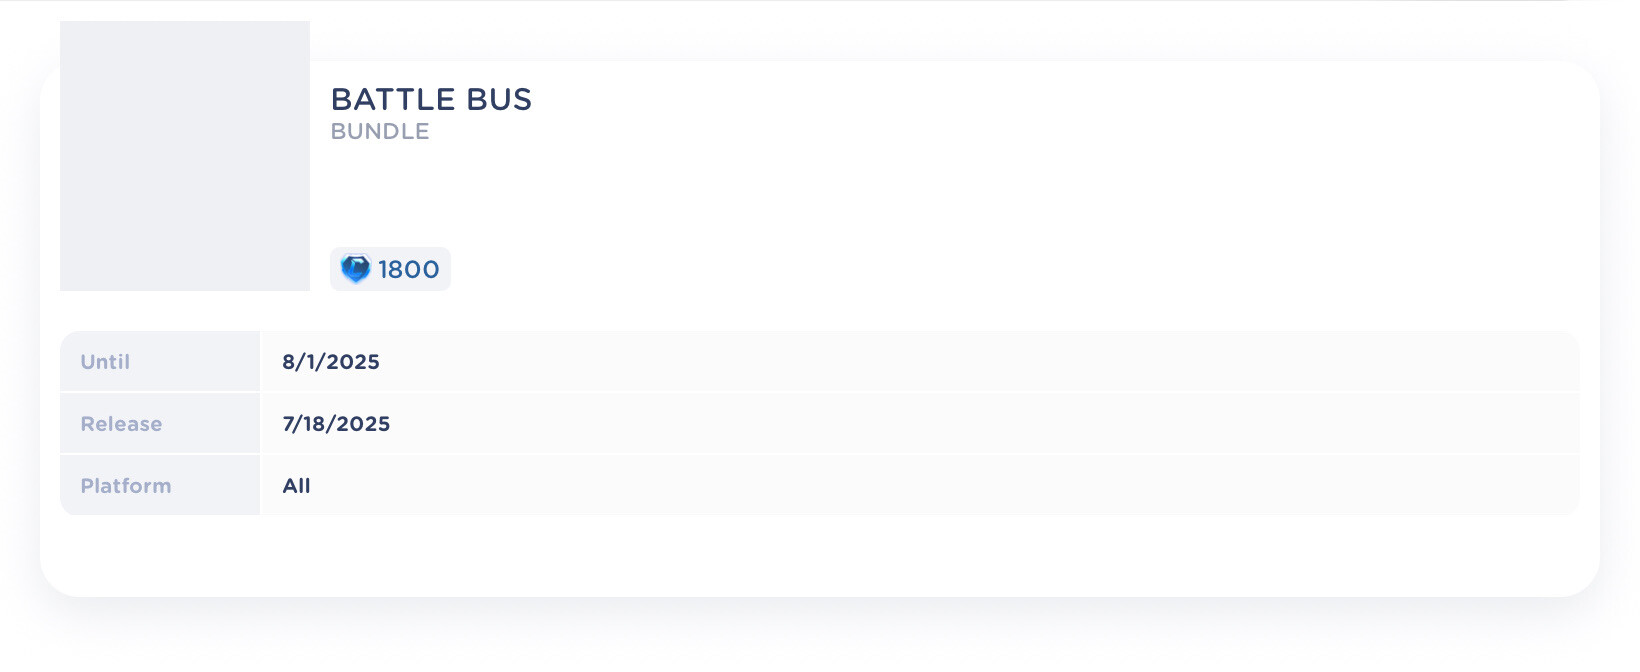Click the Battle Bus image placeholder

[184, 155]
